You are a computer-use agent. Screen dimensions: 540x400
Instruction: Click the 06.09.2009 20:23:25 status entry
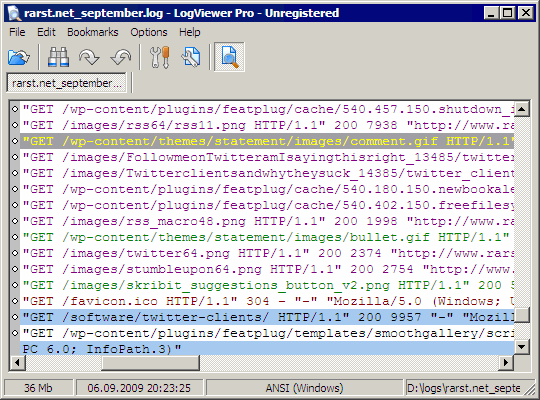(139, 388)
